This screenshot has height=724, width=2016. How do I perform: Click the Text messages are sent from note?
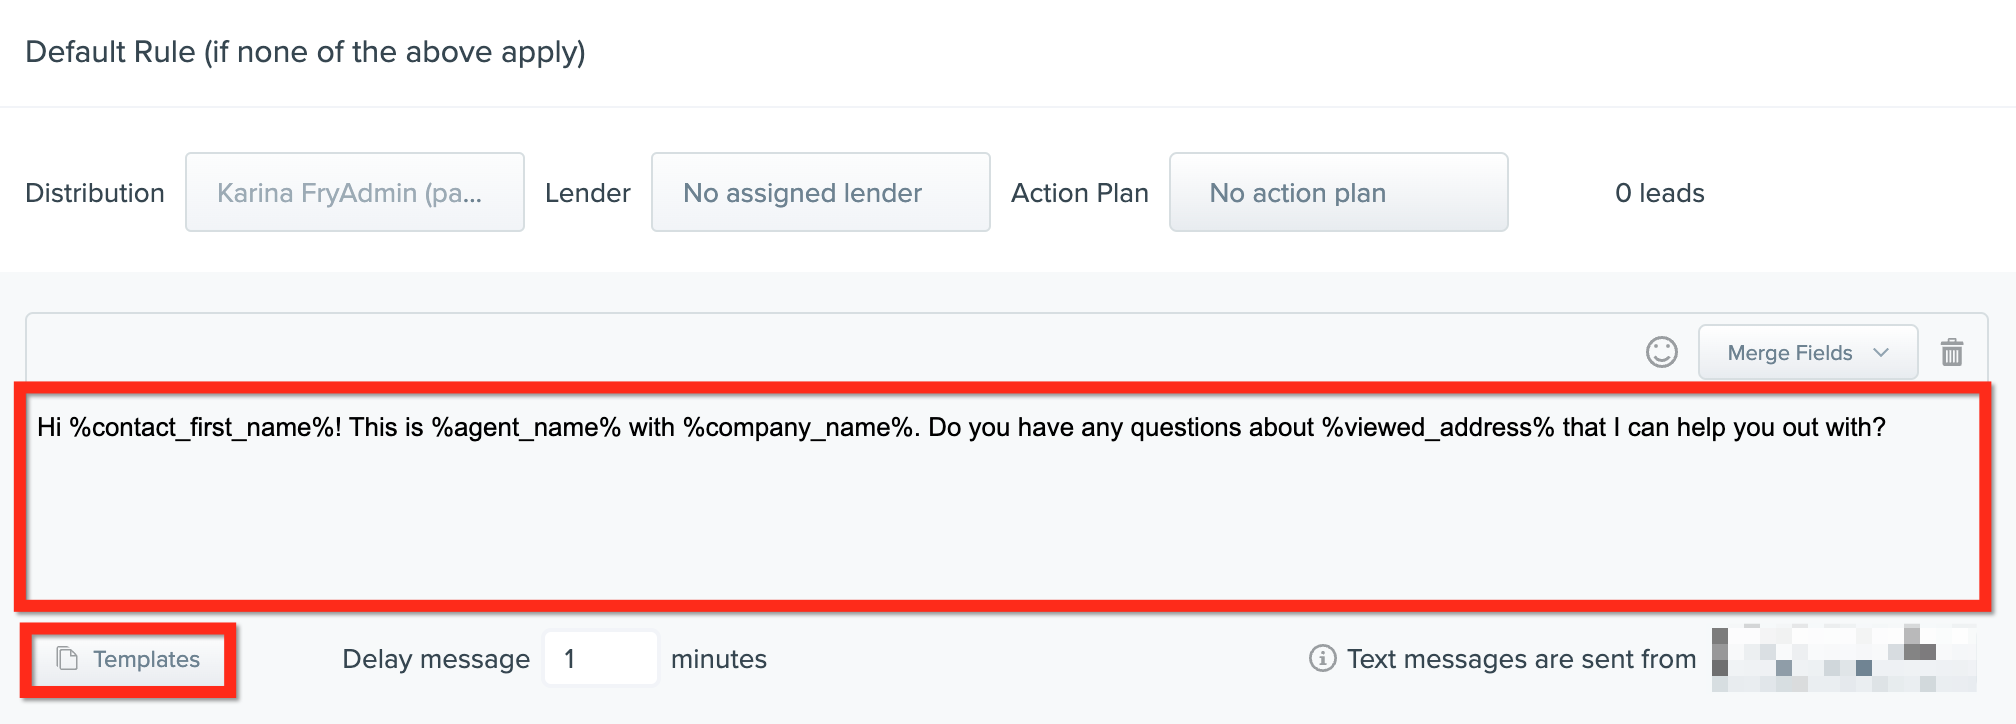(1521, 659)
